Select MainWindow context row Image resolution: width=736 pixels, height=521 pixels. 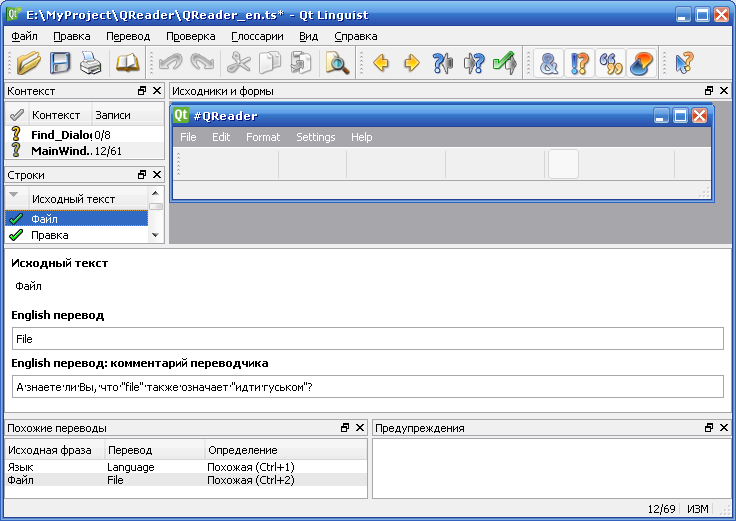pos(84,151)
